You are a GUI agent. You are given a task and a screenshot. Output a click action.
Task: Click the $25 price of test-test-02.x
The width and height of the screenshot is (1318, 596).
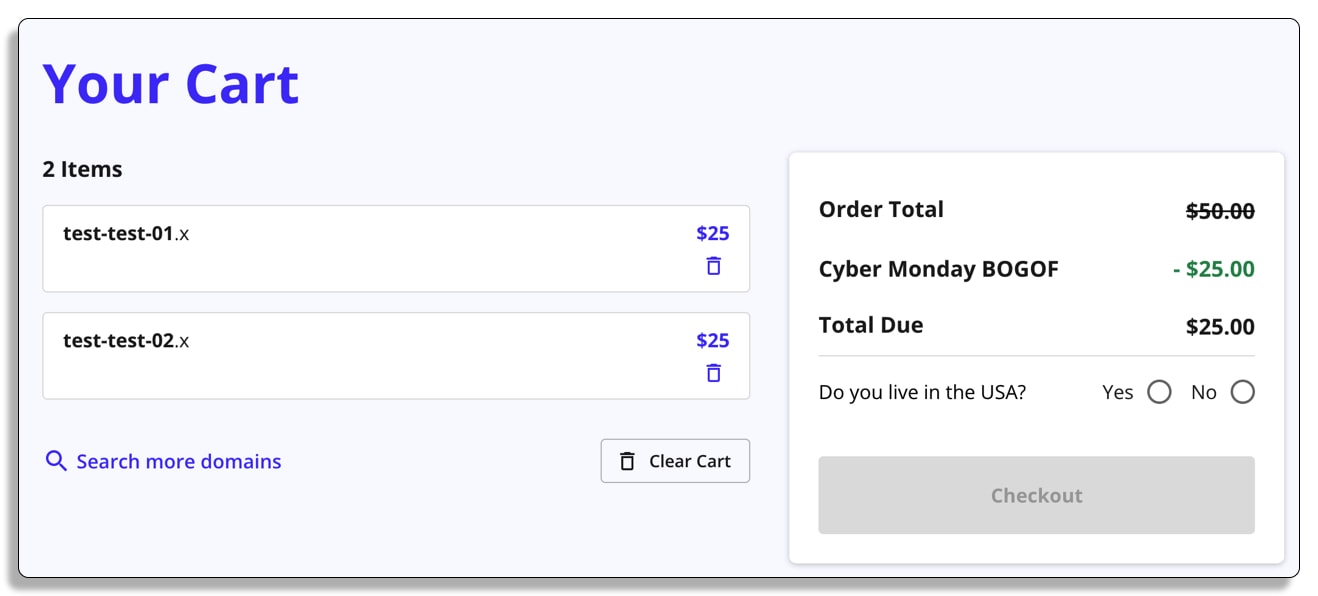[713, 341]
